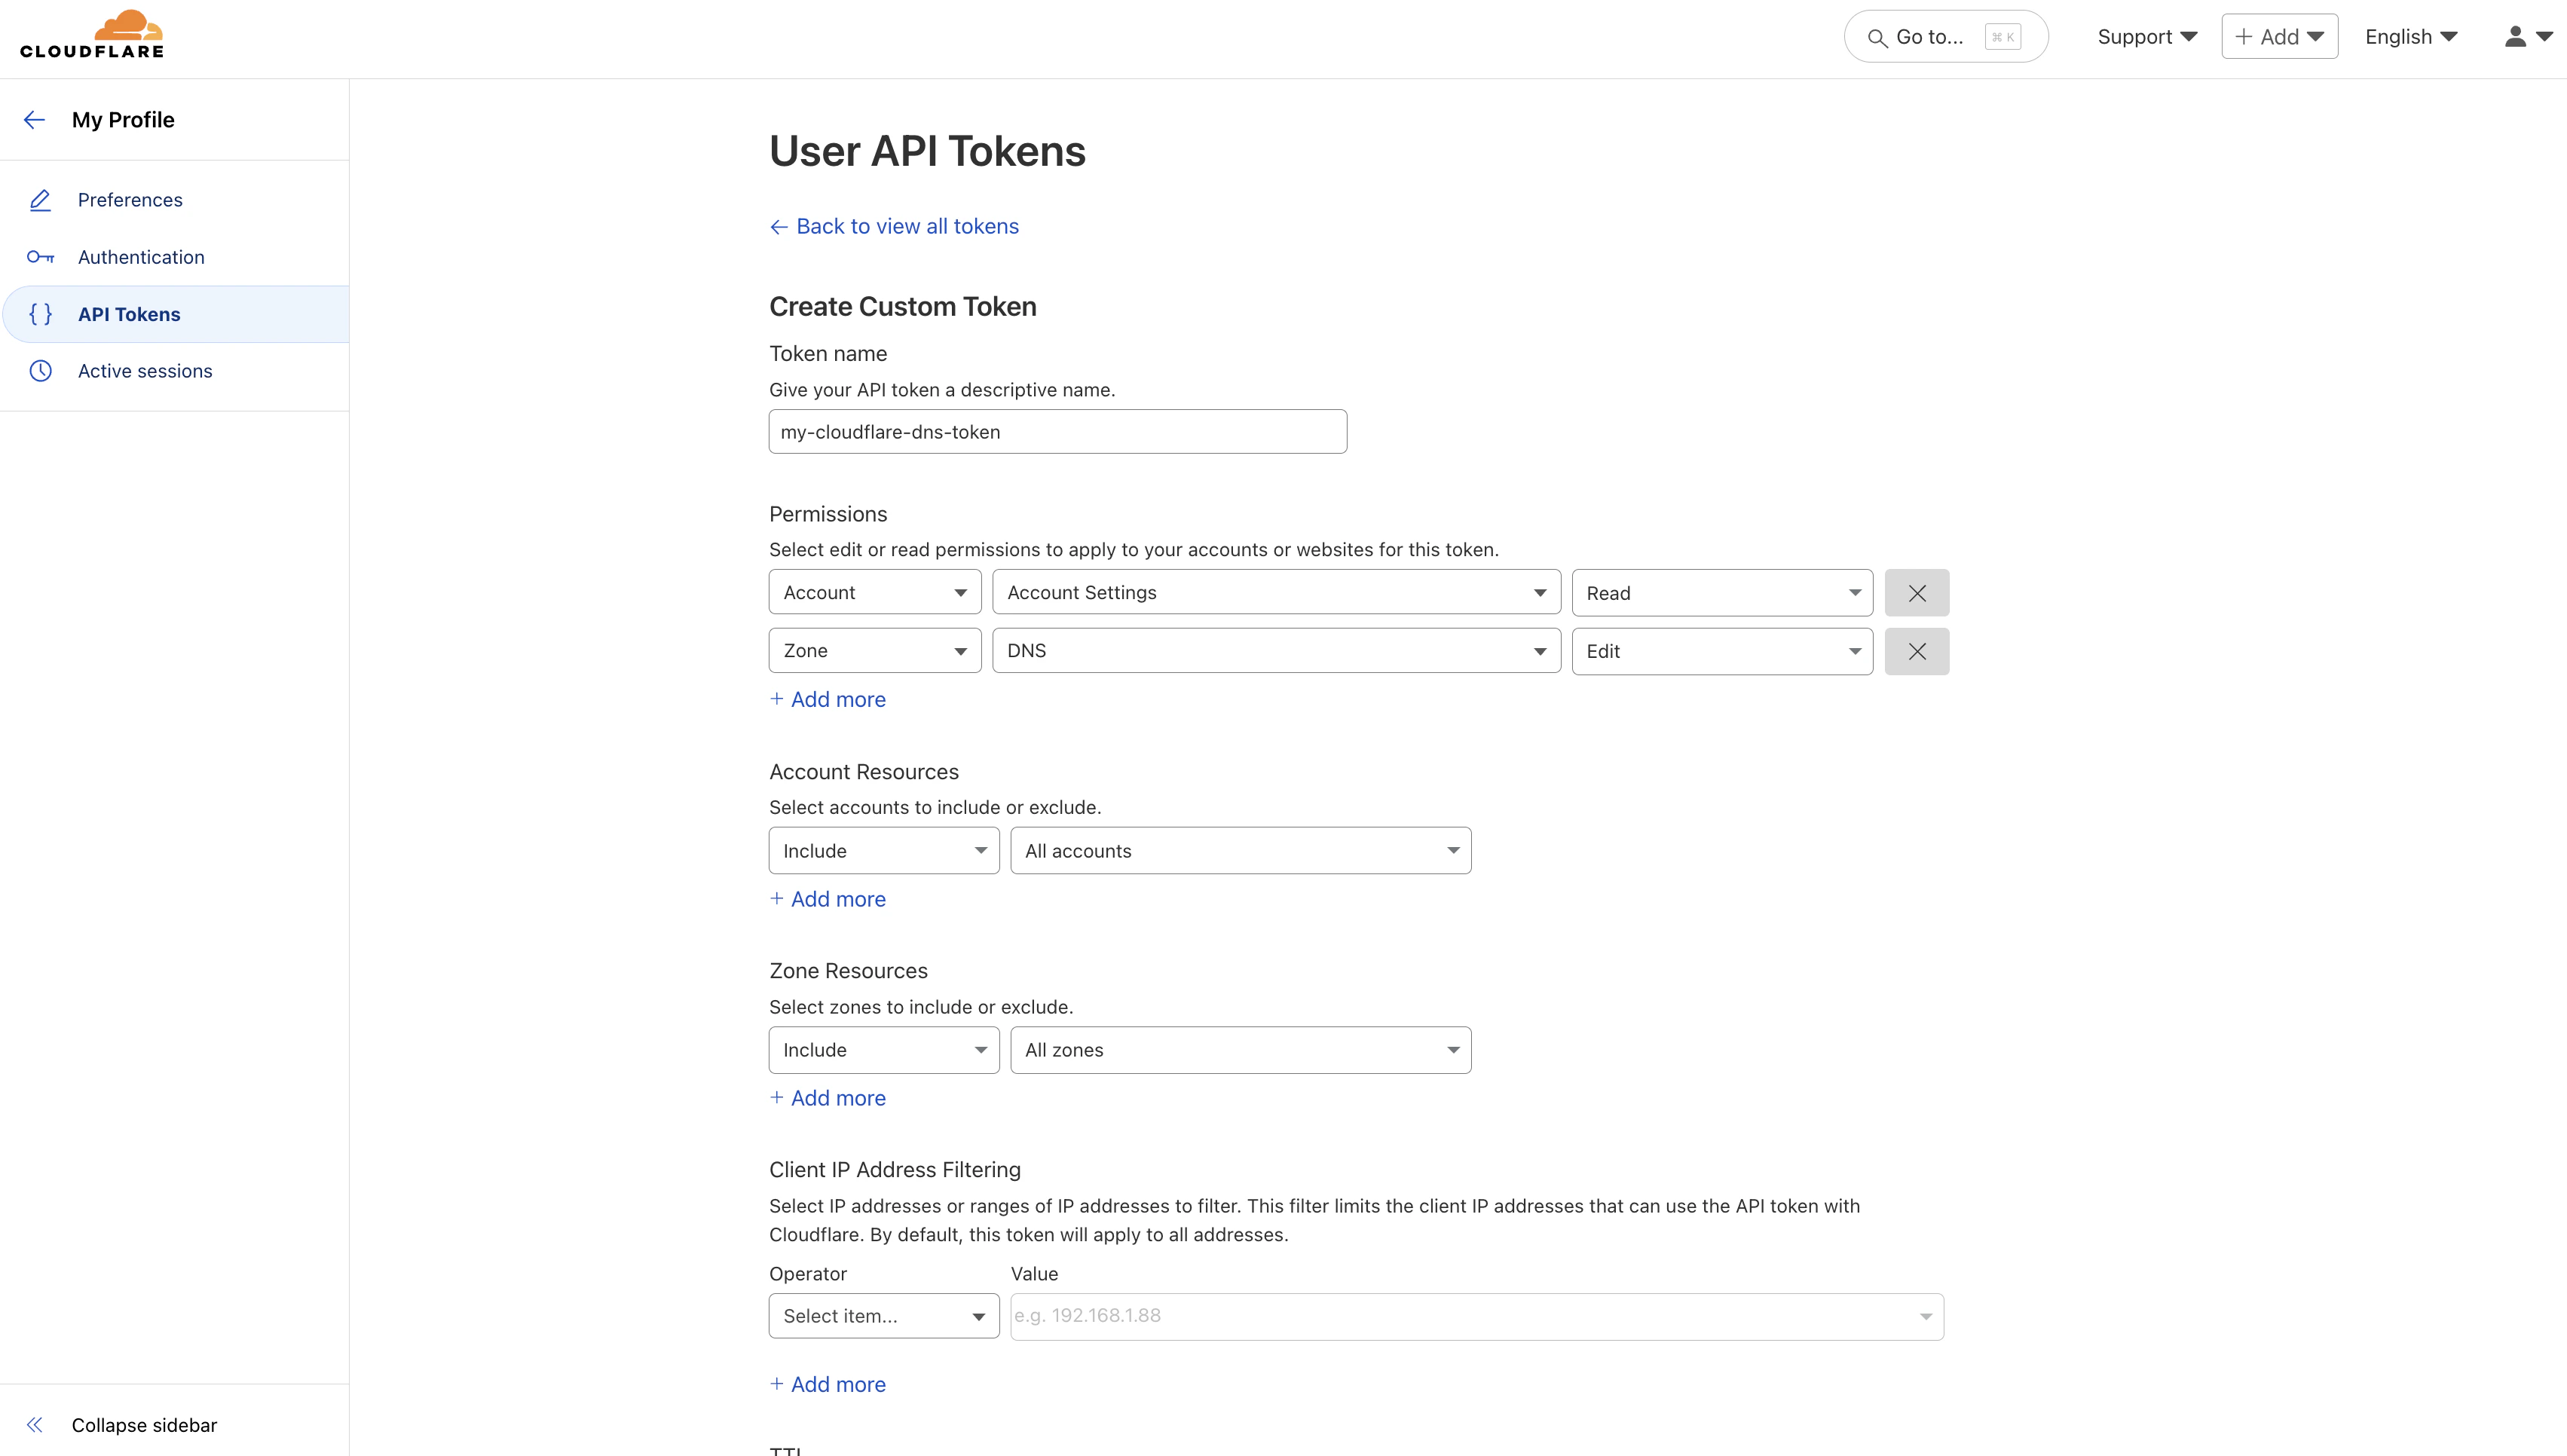Click the Go to search box

coord(1945,37)
